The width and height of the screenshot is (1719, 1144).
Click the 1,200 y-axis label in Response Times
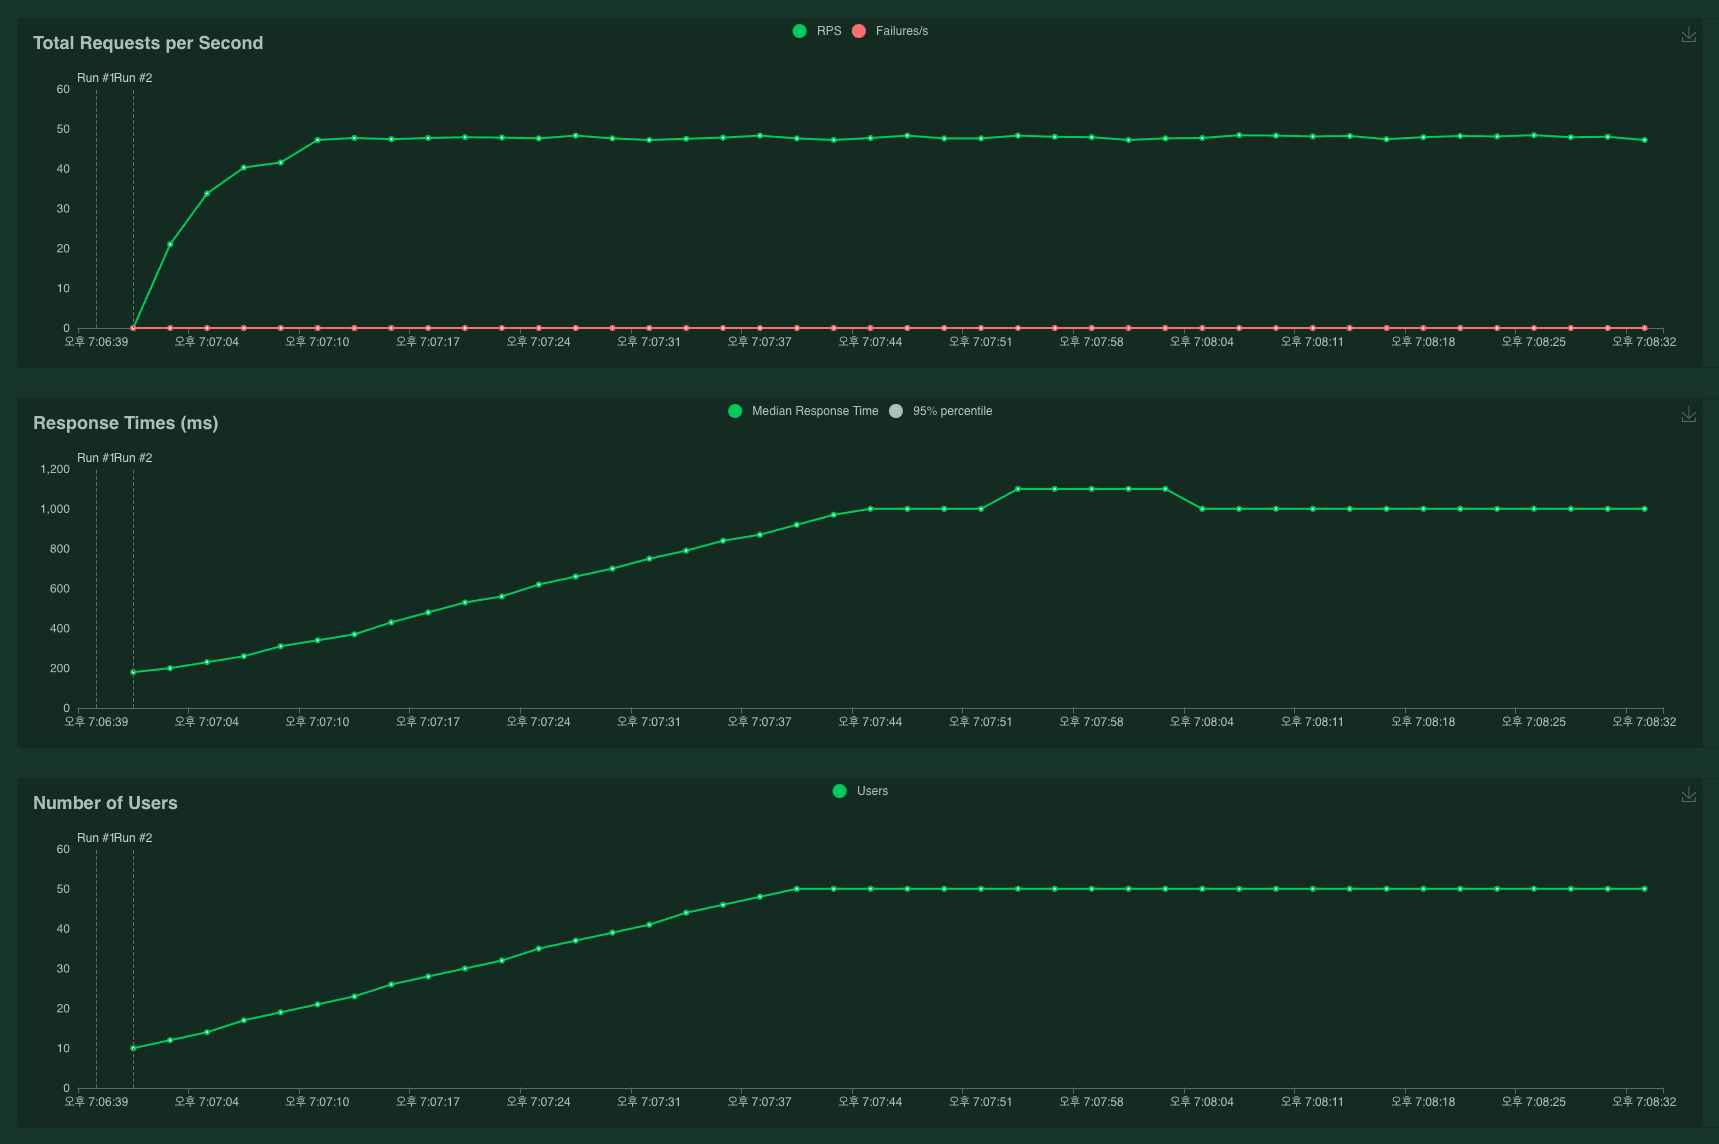point(55,469)
